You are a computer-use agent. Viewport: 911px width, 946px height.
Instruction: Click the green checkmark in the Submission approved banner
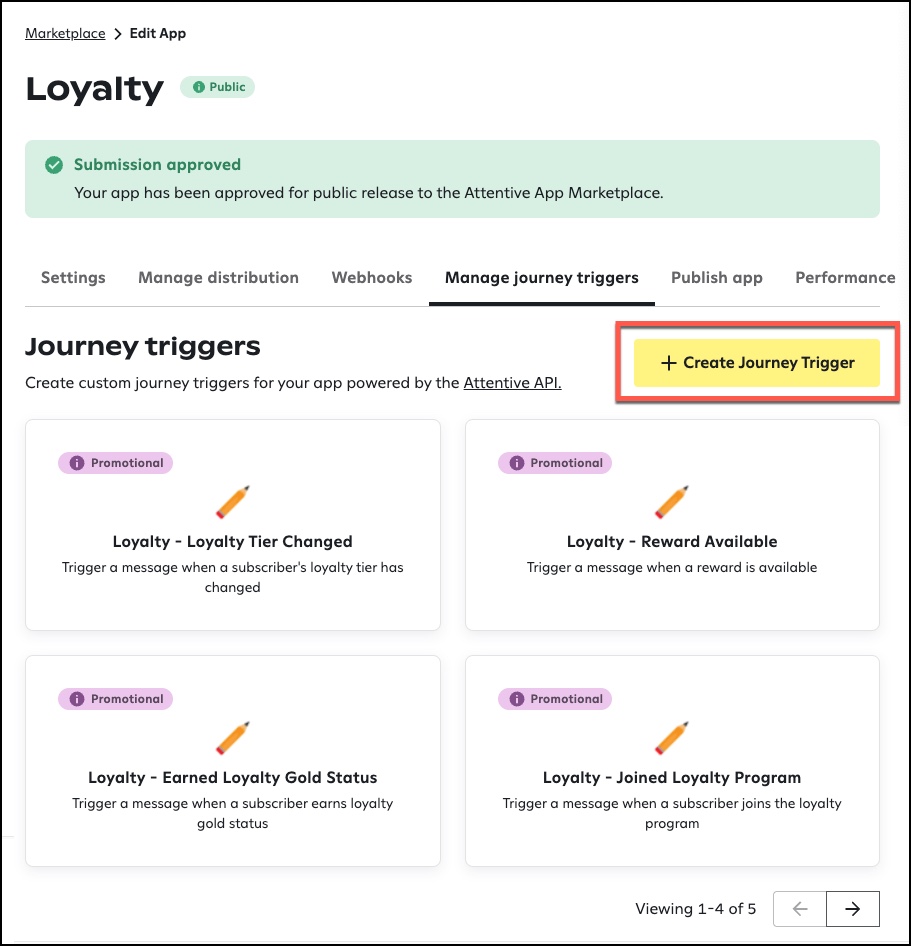tap(54, 164)
